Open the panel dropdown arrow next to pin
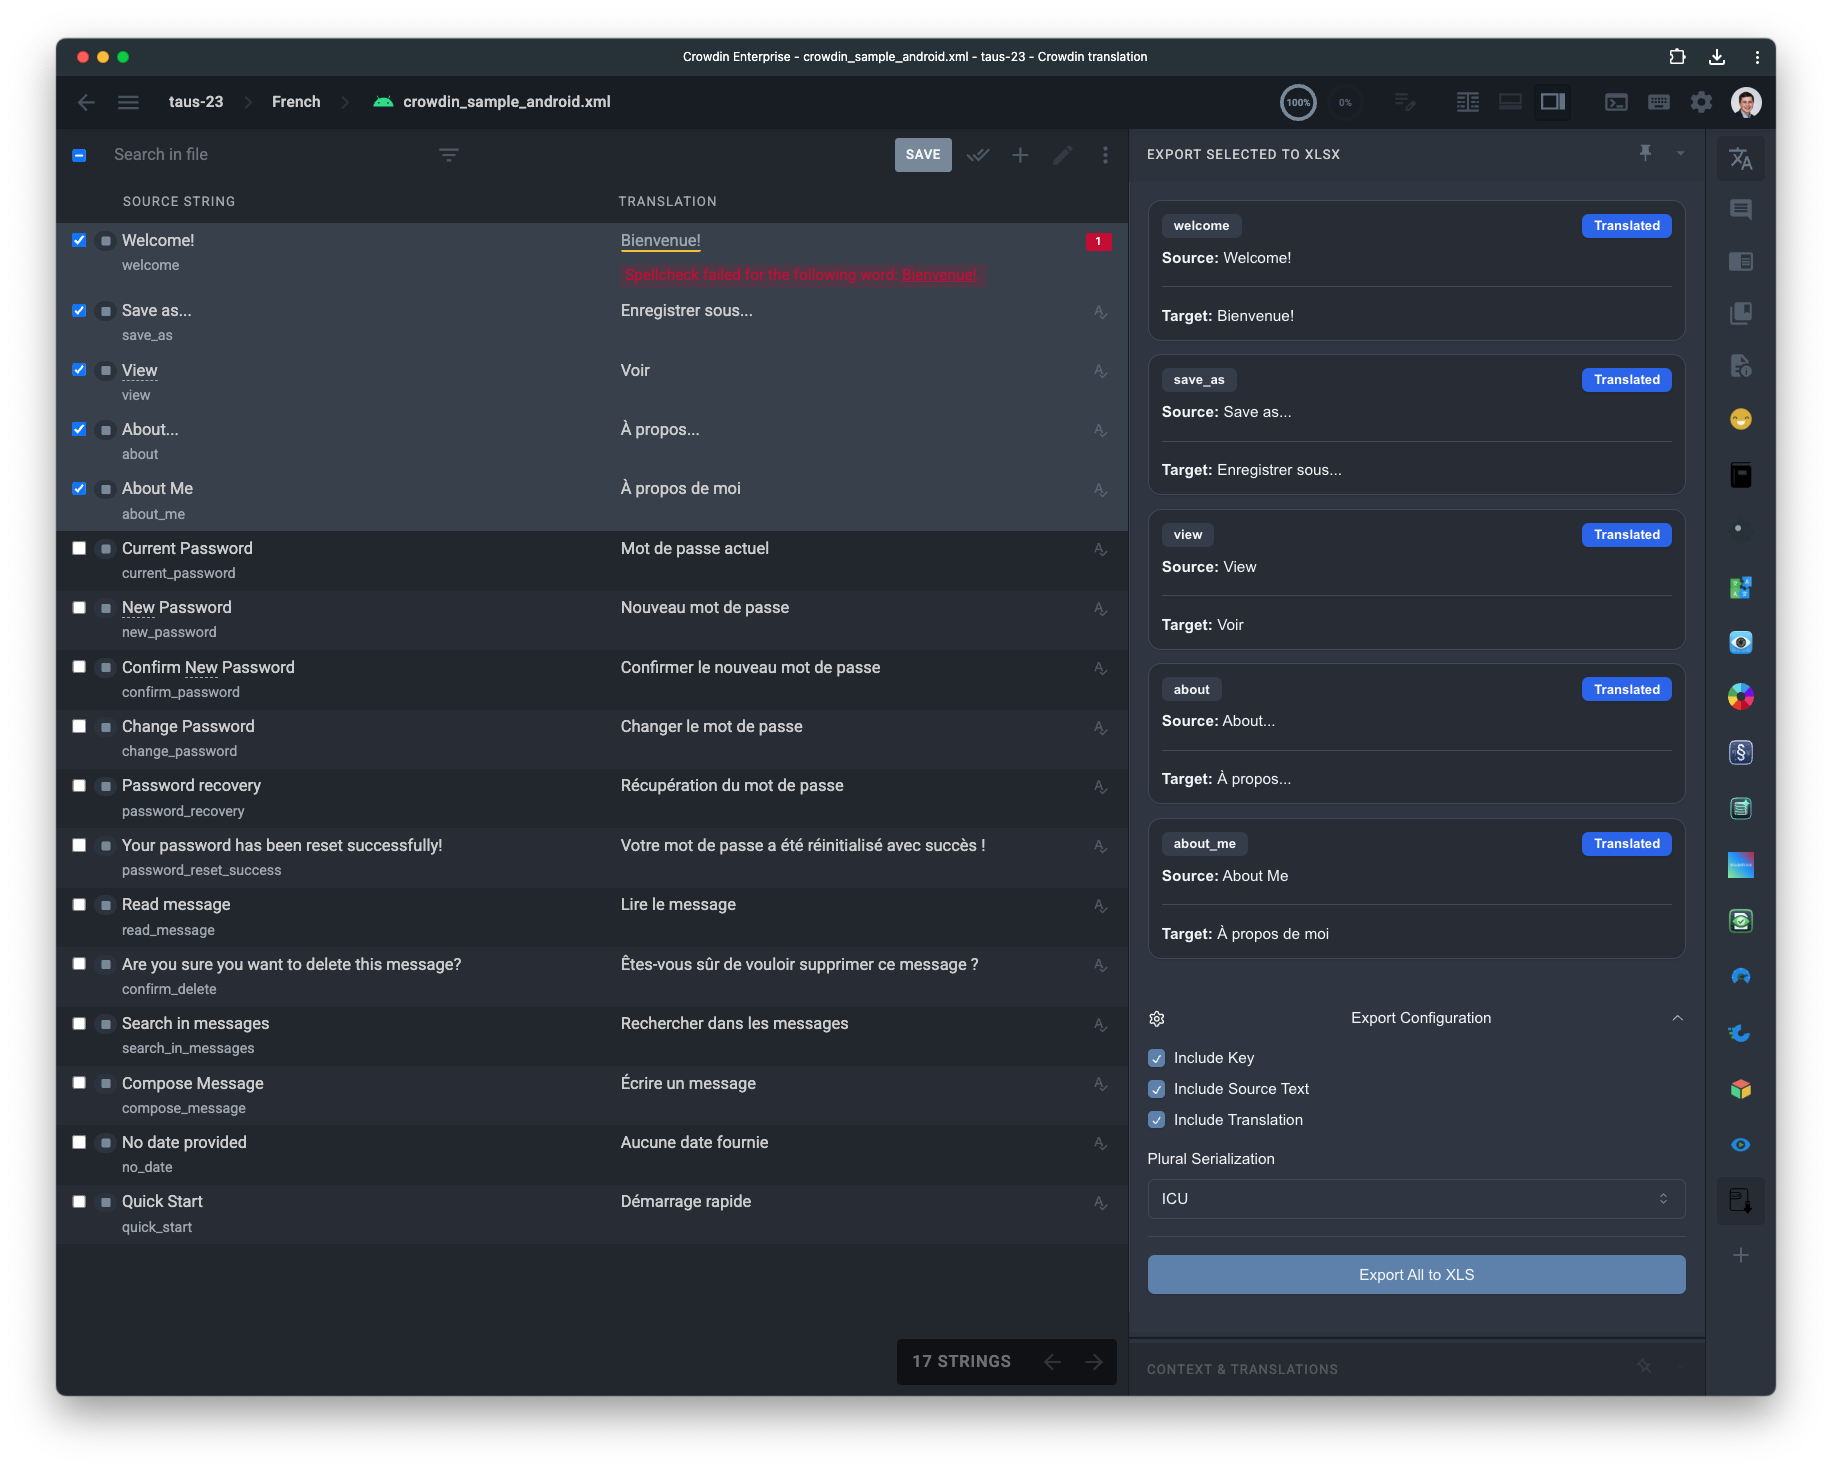 pyautogui.click(x=1681, y=153)
